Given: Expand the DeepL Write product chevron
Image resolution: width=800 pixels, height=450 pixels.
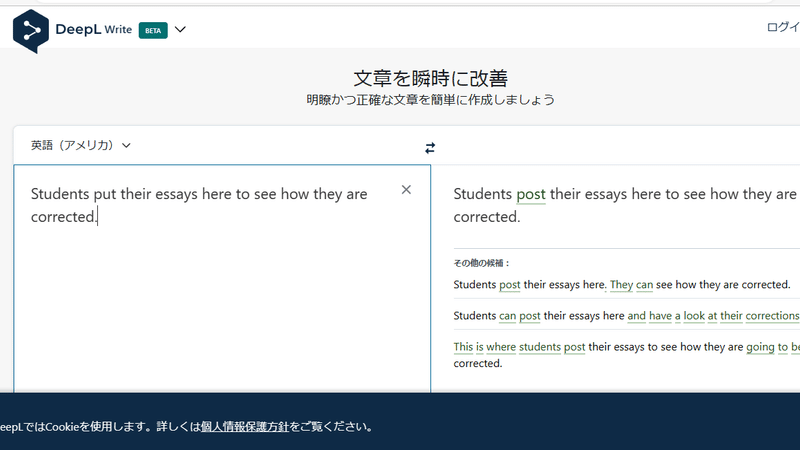Looking at the screenshot, I should point(180,30).
